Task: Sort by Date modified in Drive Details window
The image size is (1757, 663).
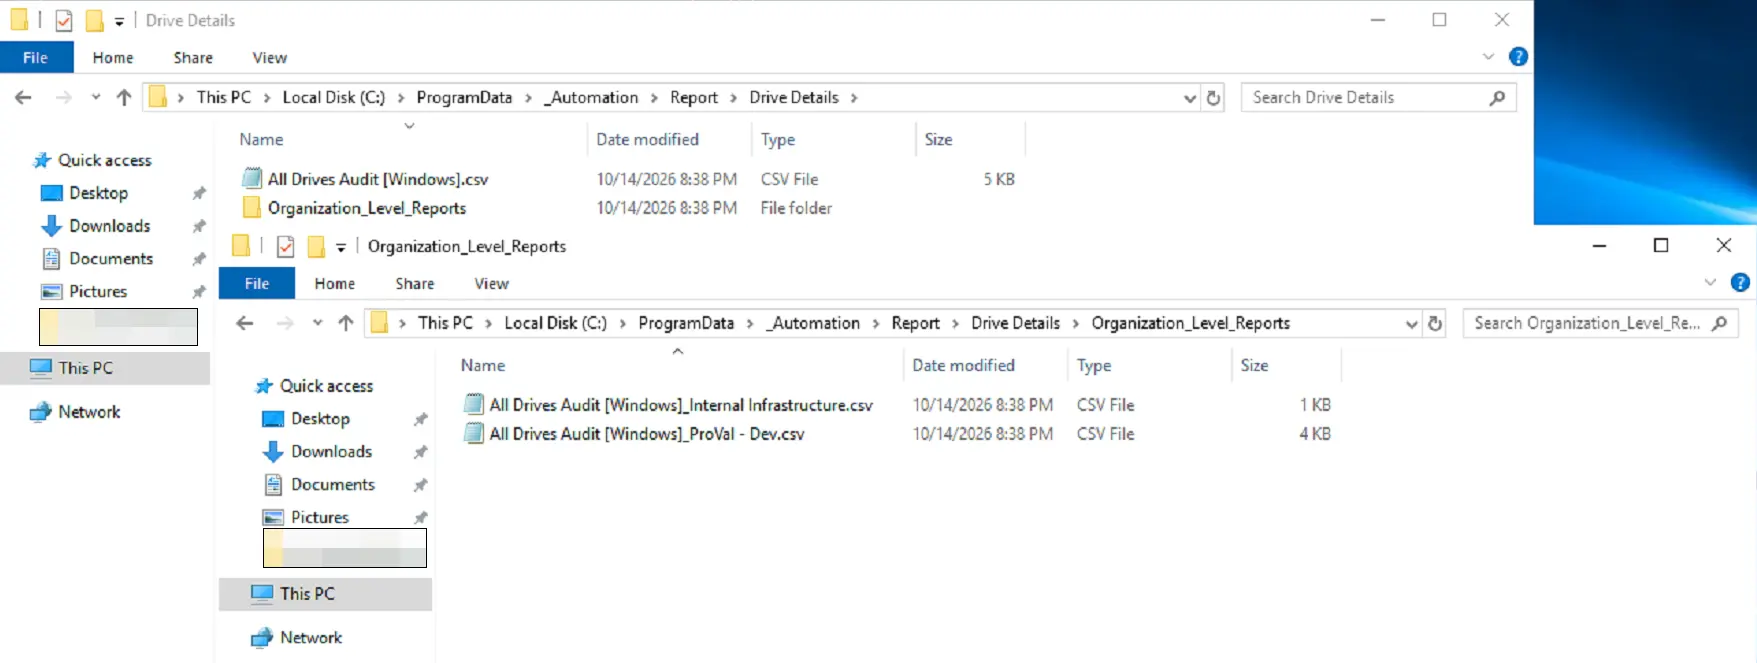Action: tap(648, 140)
